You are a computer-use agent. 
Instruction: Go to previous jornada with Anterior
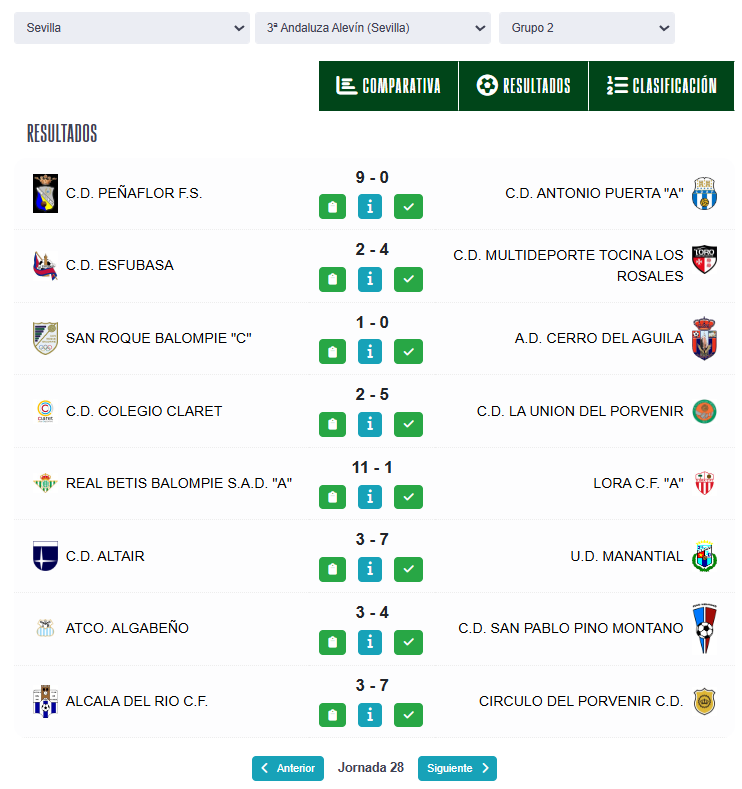tap(288, 768)
